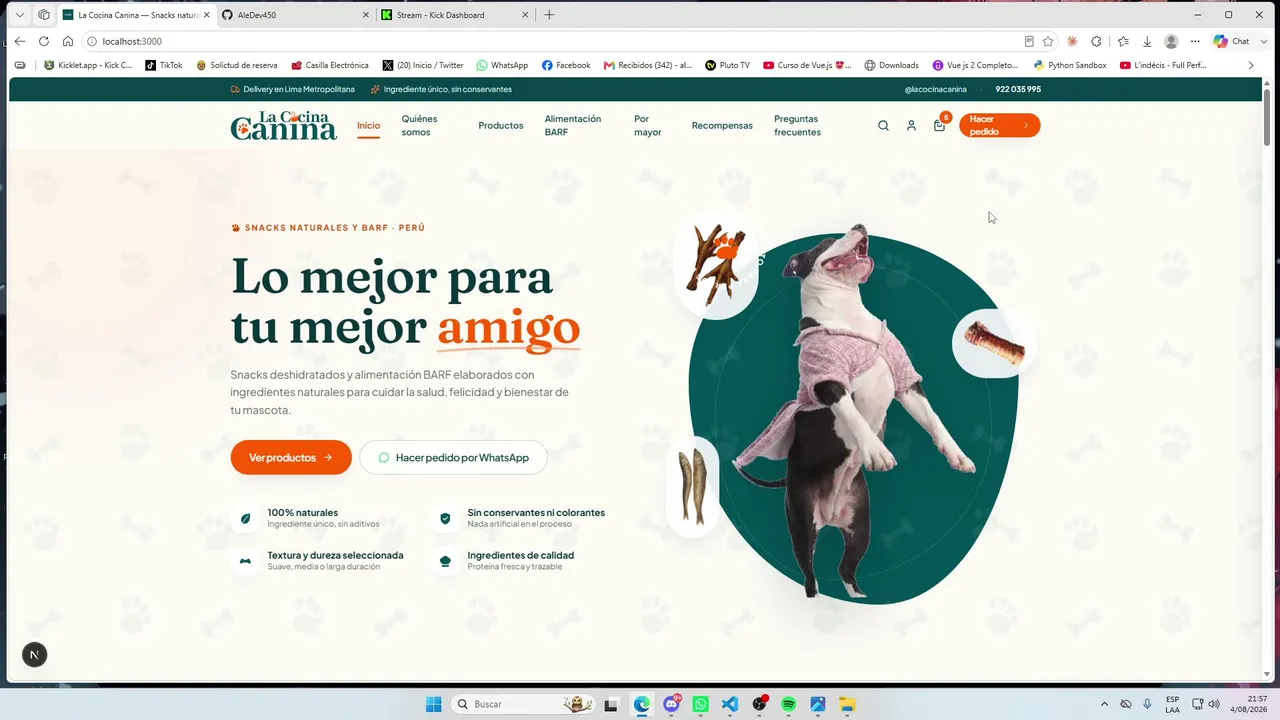The height and width of the screenshot is (720, 1280).
Task: Open the browser profile avatar
Action: tap(1171, 41)
